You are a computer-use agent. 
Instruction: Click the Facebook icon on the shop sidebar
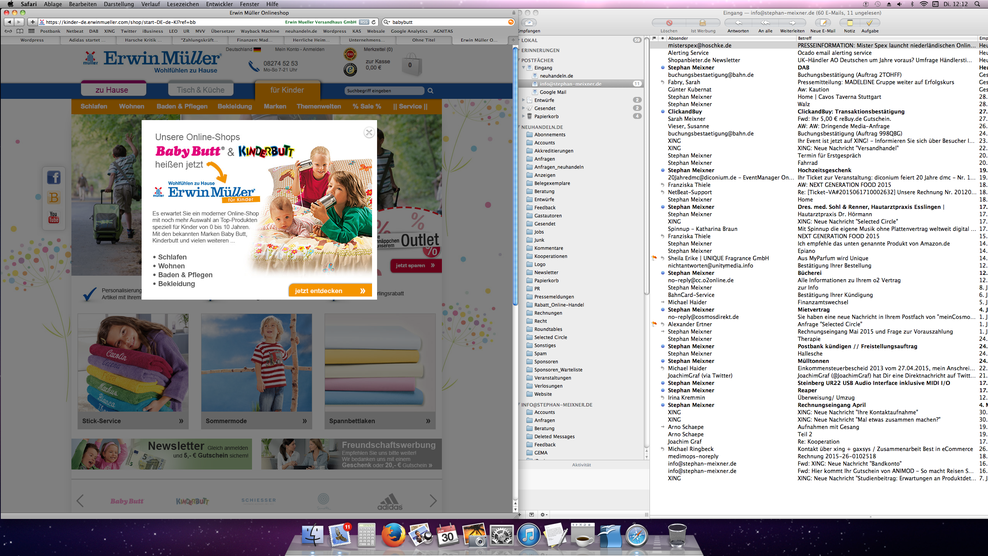(x=54, y=178)
